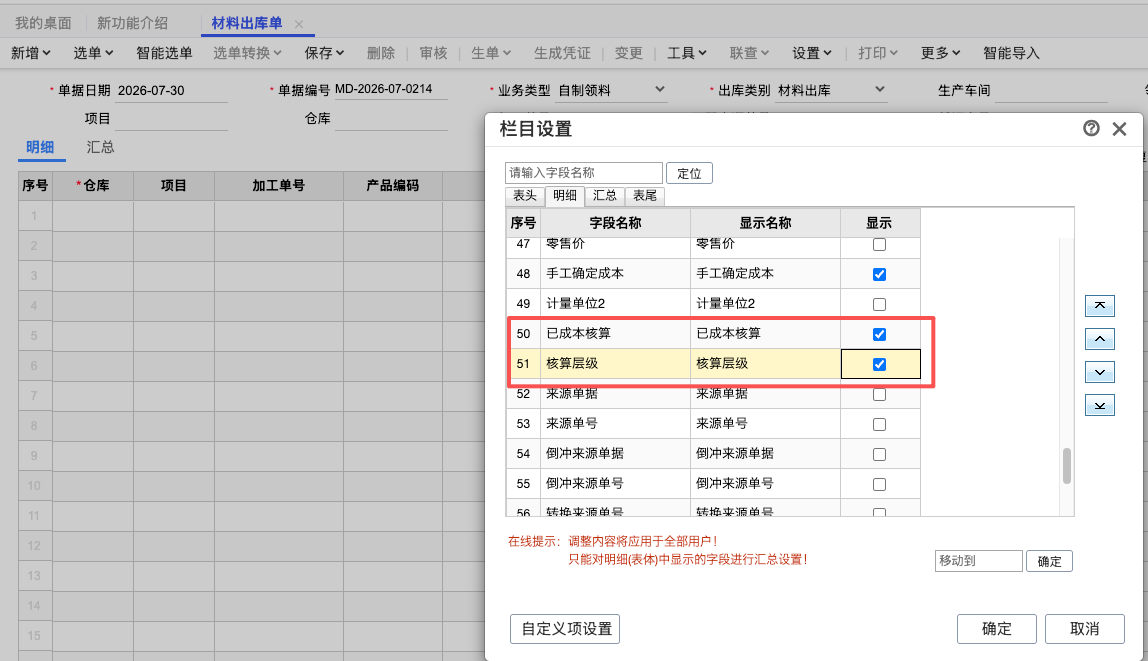This screenshot has width=1148, height=661.
Task: Click the 确定 button beside 移动到
Action: [1049, 561]
